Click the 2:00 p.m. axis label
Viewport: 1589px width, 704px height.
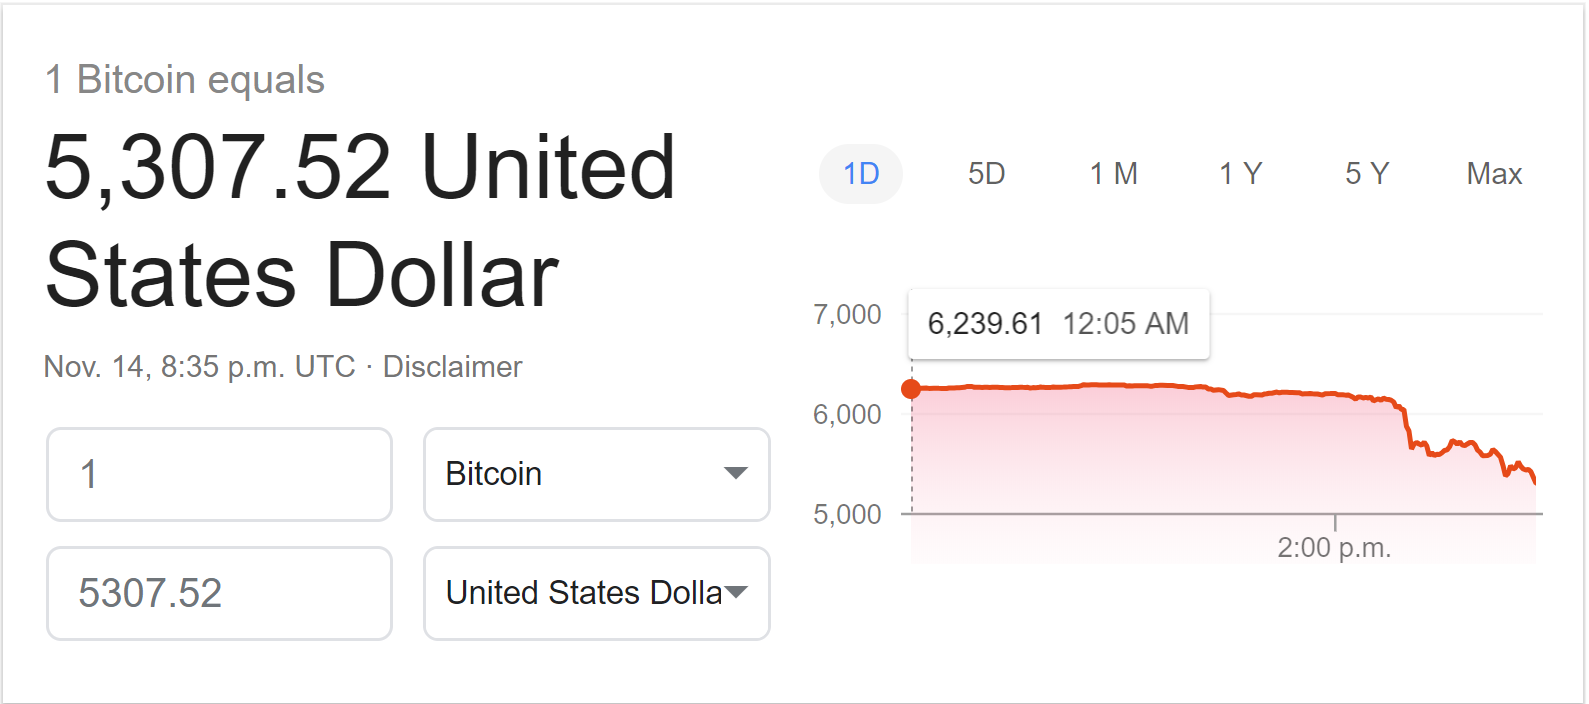pos(1334,548)
